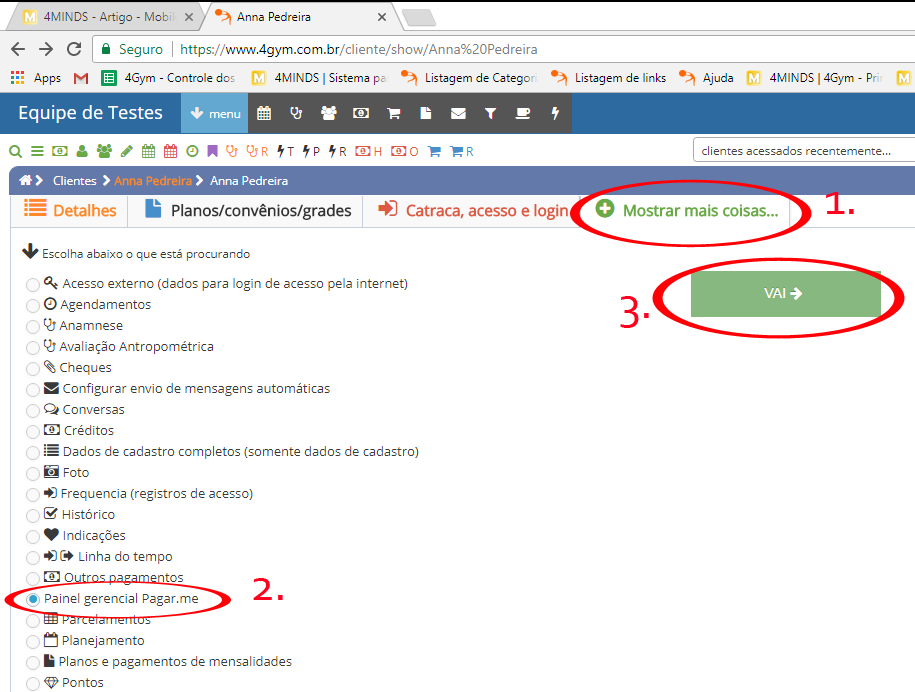Click the coffee cup icon in the toolbar
Viewport: 915px width, 692px height.
pyautogui.click(x=523, y=114)
